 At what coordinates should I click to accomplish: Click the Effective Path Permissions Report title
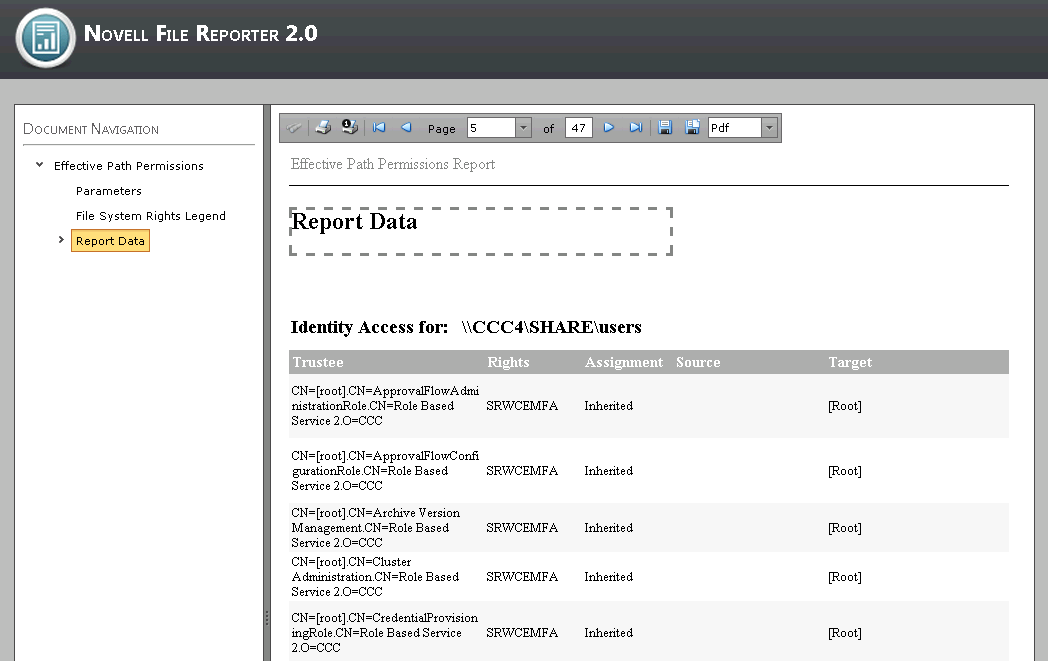coord(393,164)
